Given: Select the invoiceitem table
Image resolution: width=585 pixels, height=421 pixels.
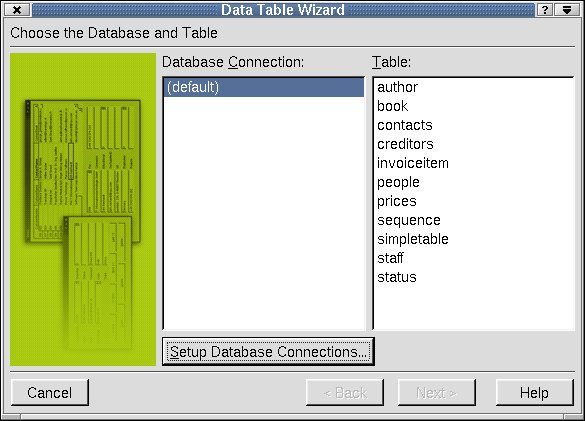Looking at the screenshot, I should tap(413, 163).
